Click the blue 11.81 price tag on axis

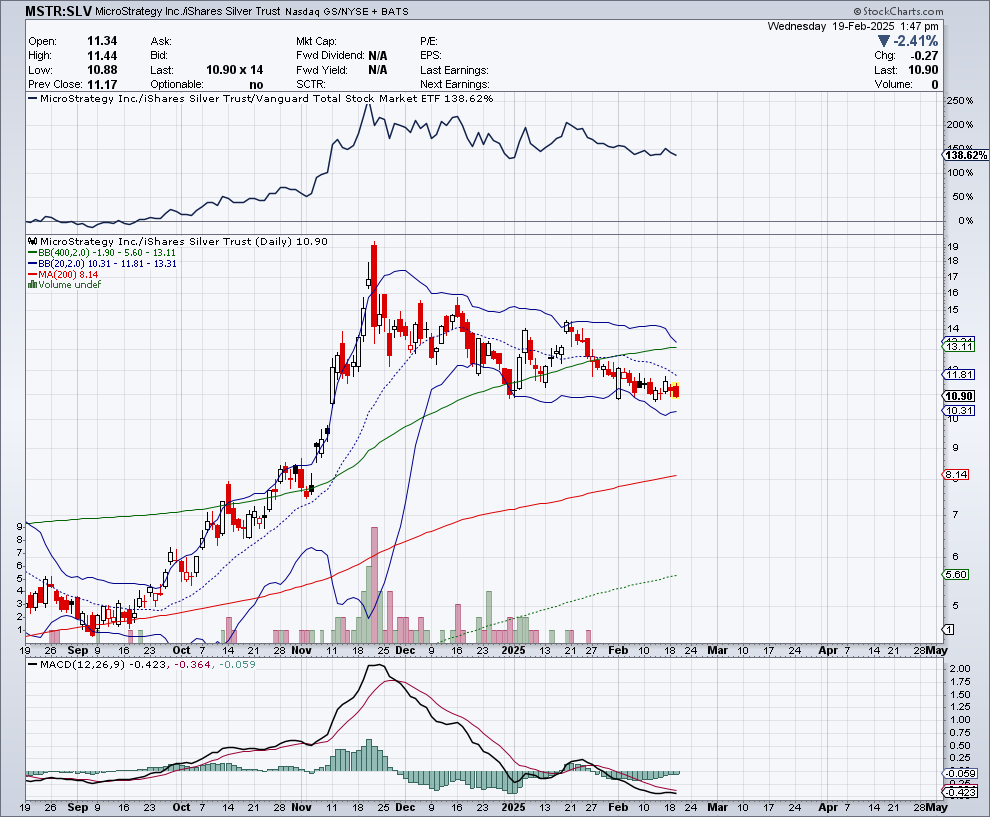tap(959, 375)
